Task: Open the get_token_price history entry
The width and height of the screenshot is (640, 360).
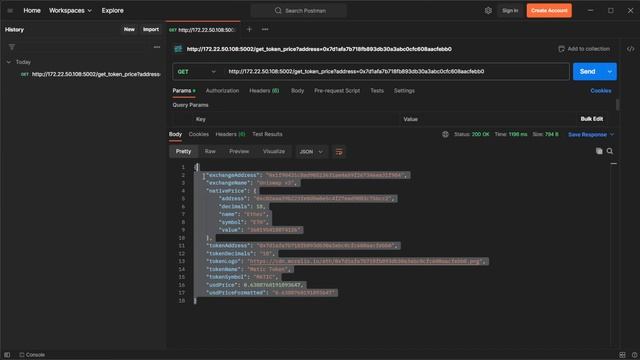Action: click(91, 74)
